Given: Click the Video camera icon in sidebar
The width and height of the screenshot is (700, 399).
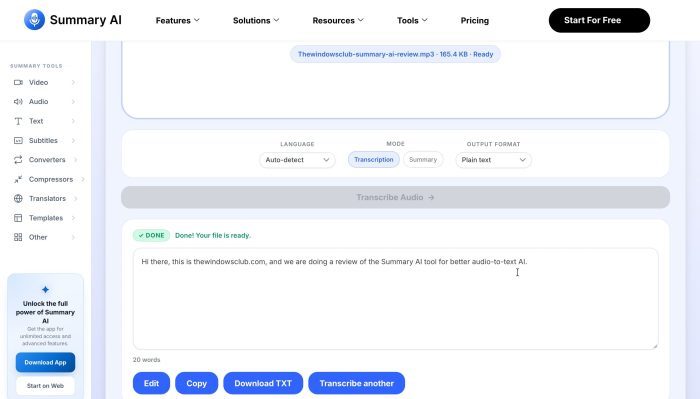Looking at the screenshot, I should pyautogui.click(x=18, y=82).
